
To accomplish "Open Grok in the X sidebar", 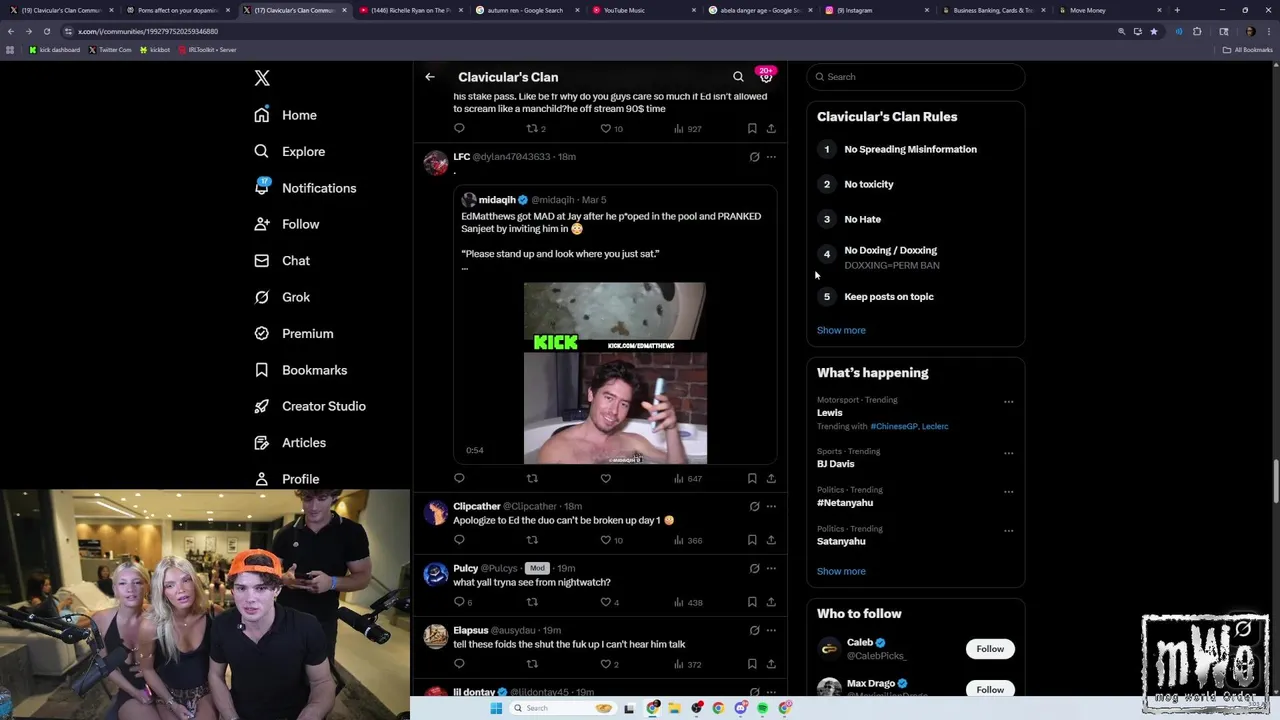I will 282,297.
